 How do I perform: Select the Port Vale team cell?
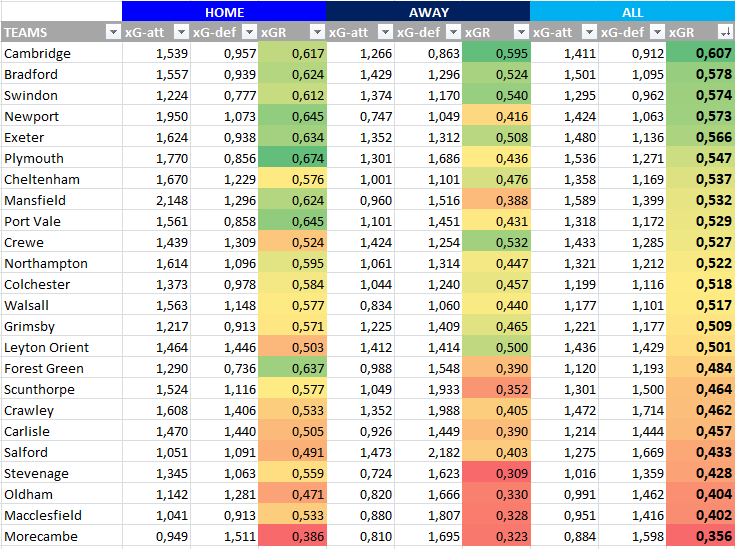tap(61, 221)
